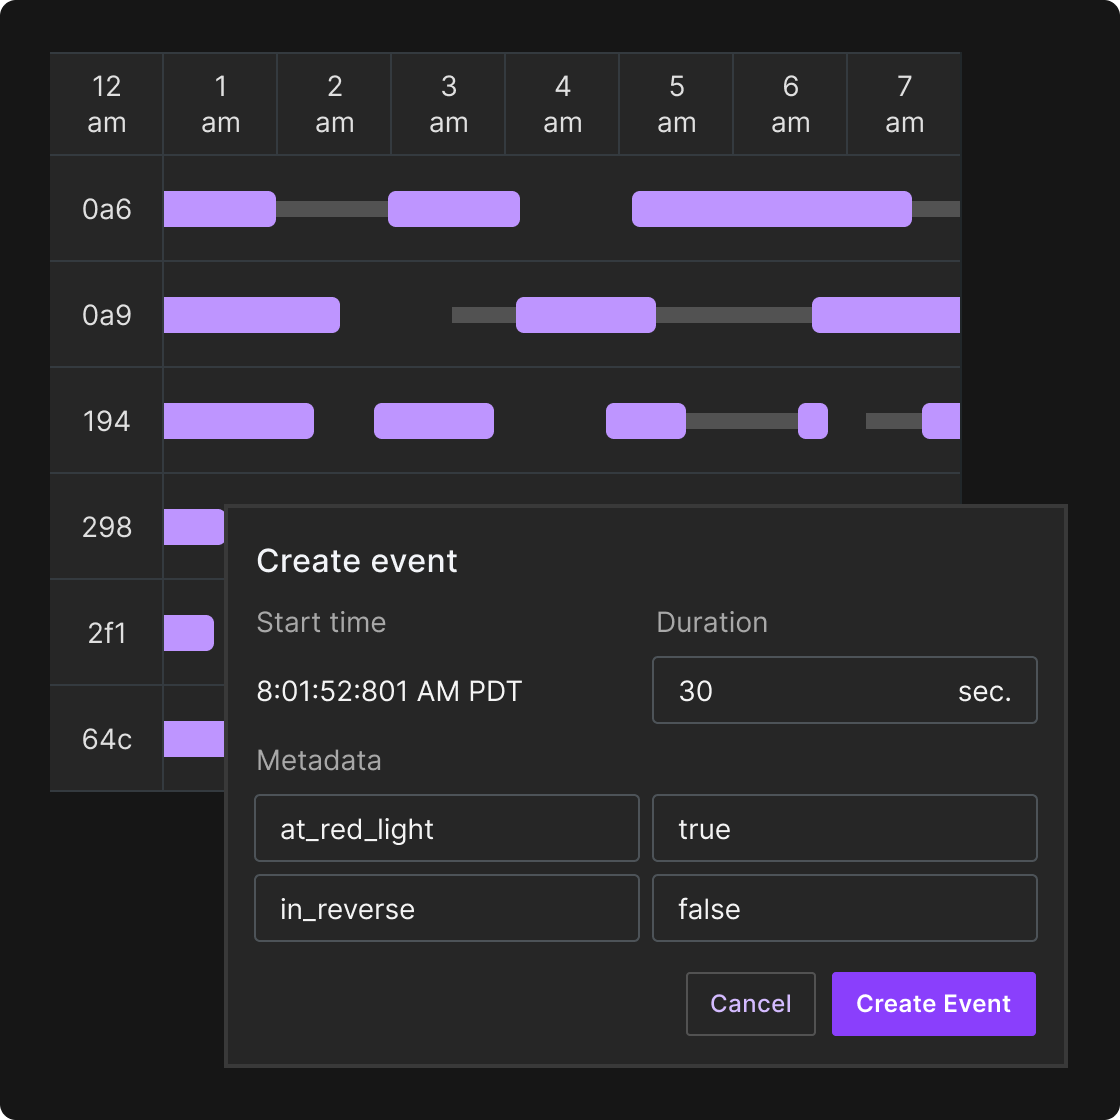Viewport: 1120px width, 1120px height.
Task: Click the true value field
Action: 845,828
